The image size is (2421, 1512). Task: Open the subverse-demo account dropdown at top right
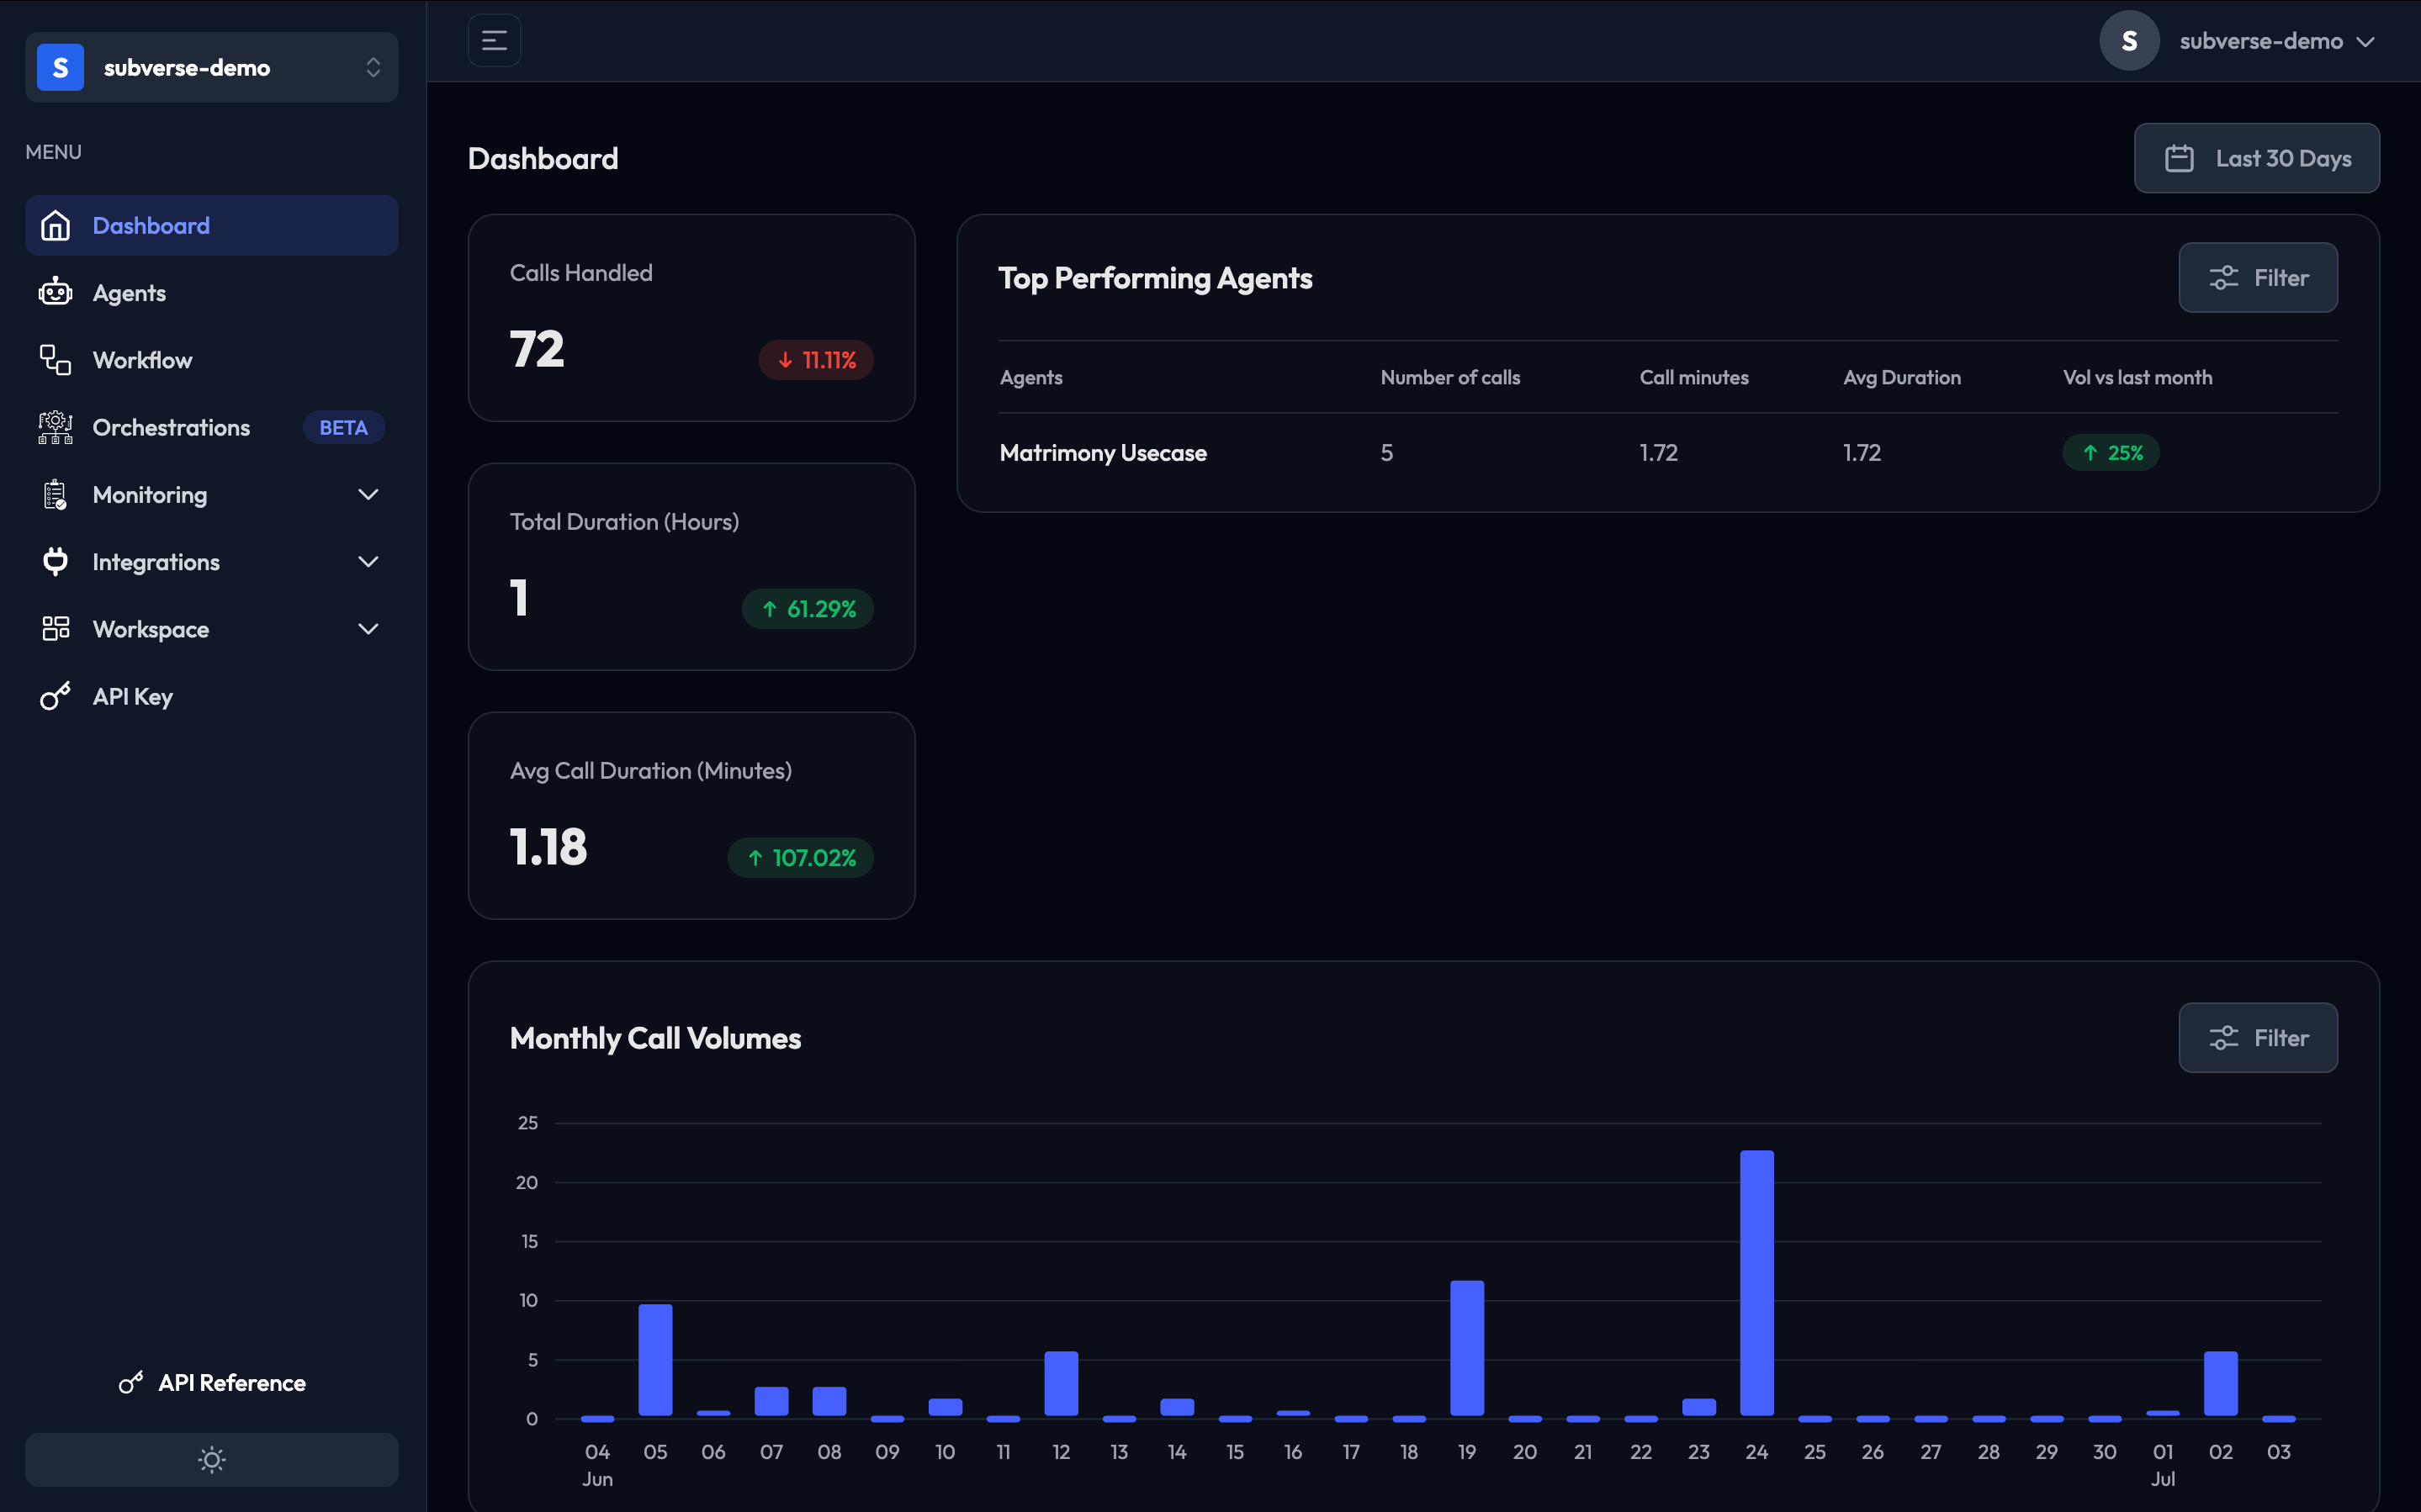click(2238, 41)
